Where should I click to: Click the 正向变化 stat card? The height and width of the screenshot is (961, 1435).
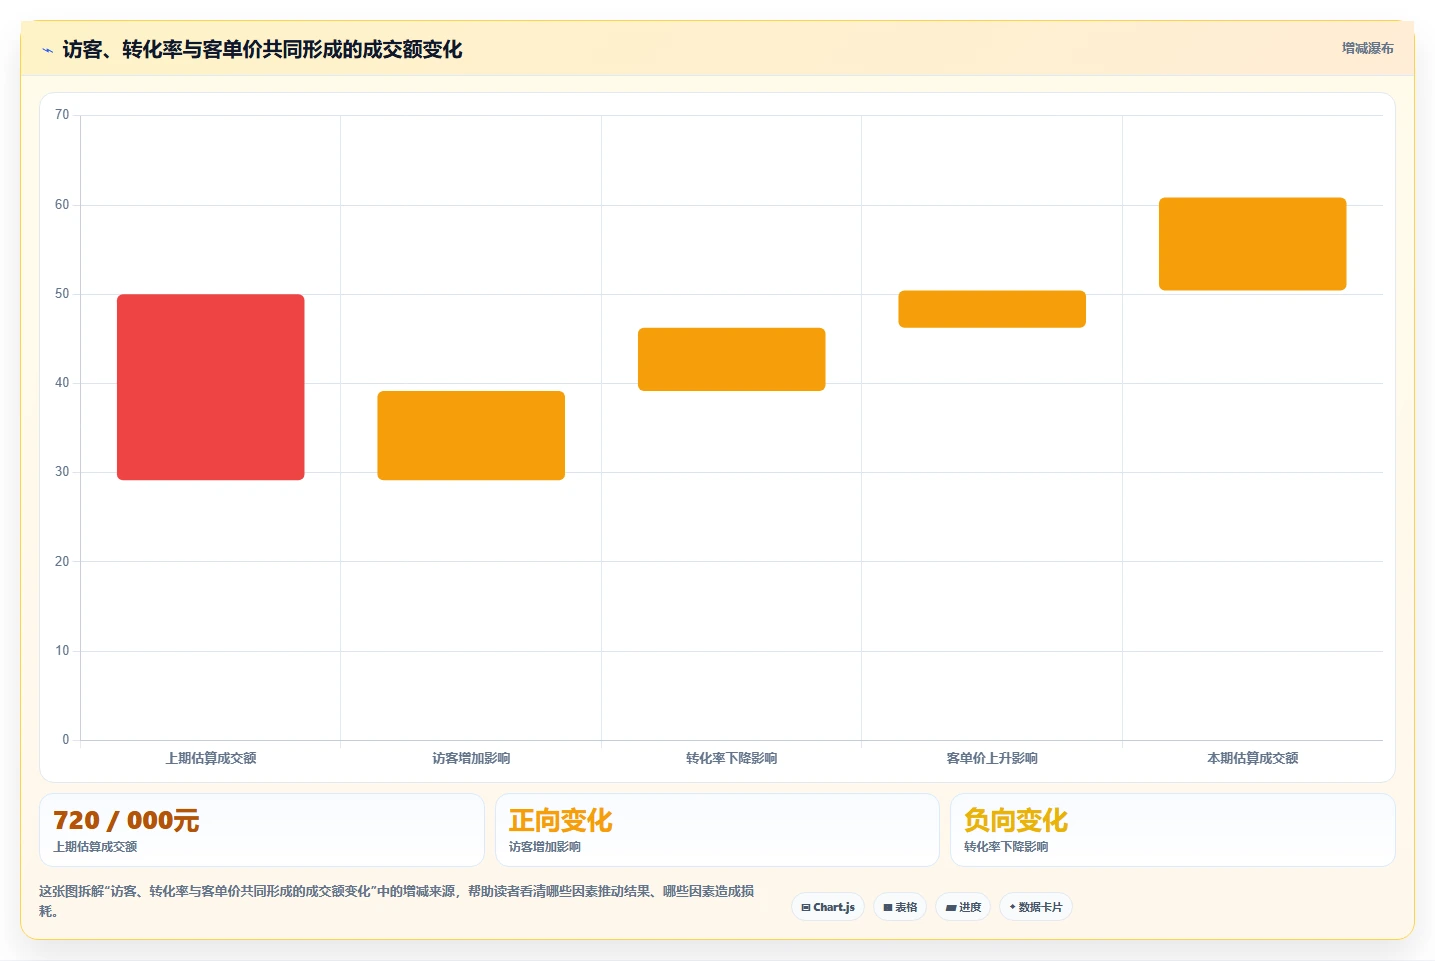click(717, 830)
